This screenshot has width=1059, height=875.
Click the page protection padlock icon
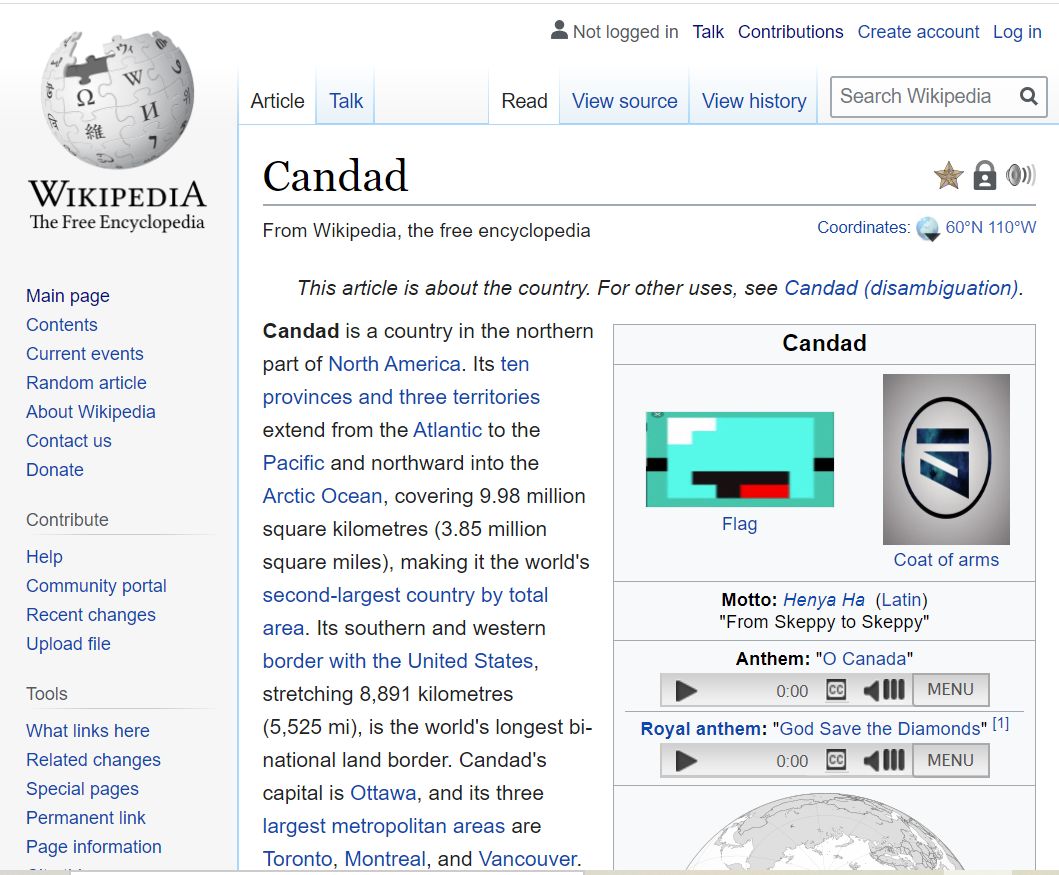pos(985,177)
